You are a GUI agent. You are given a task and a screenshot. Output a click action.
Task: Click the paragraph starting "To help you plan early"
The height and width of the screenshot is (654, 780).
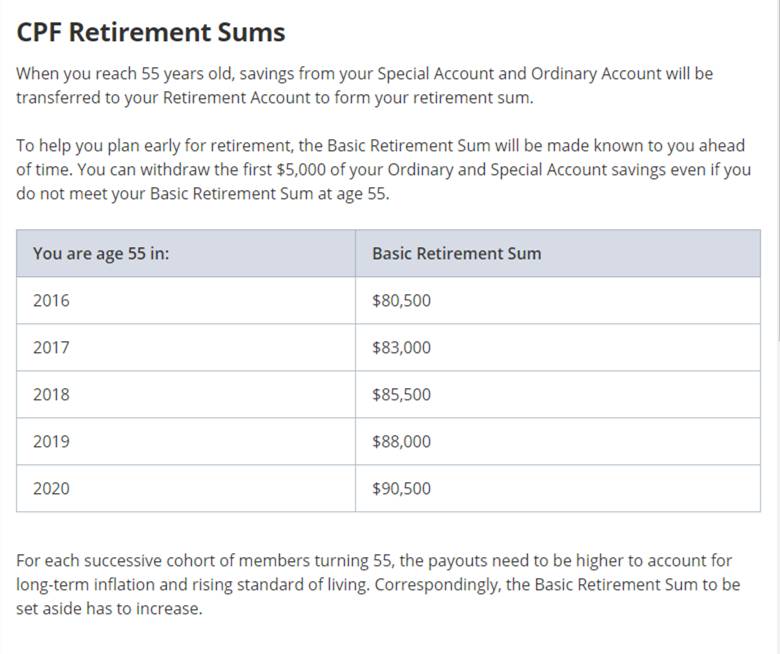point(380,169)
